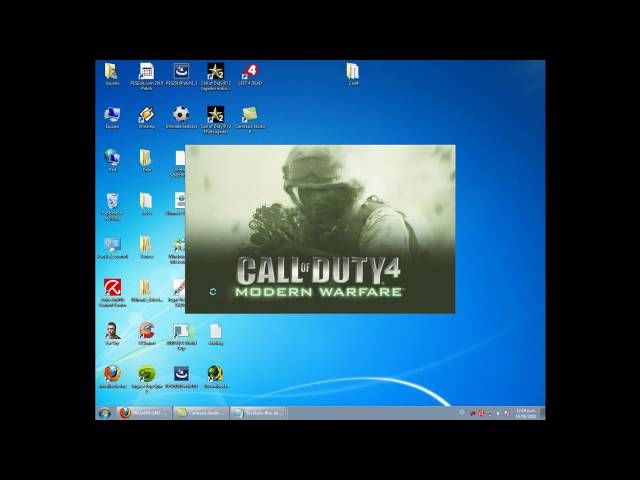Image resolution: width=640 pixels, height=480 pixels.
Task: Launch Call of Duty 2 Multiplayer star icon
Action: [216, 119]
